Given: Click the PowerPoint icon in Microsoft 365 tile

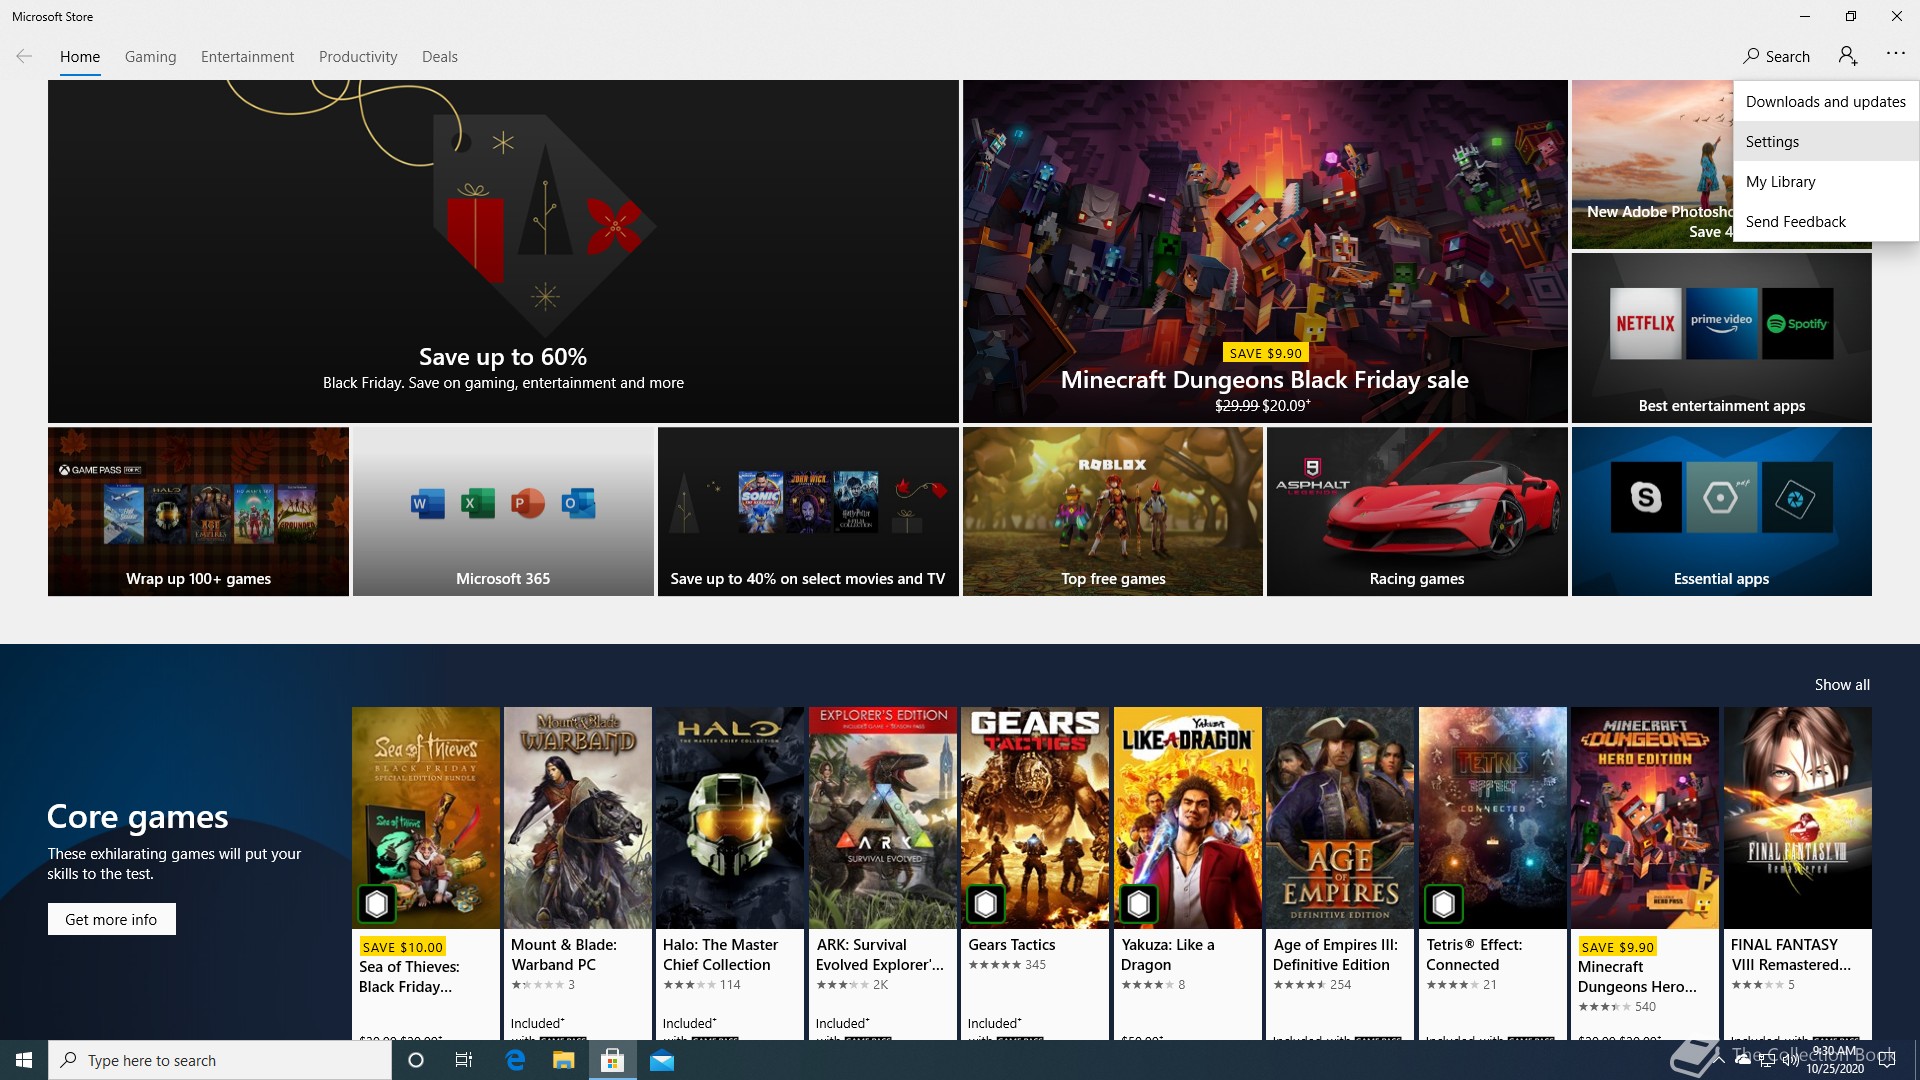Looking at the screenshot, I should [527, 503].
